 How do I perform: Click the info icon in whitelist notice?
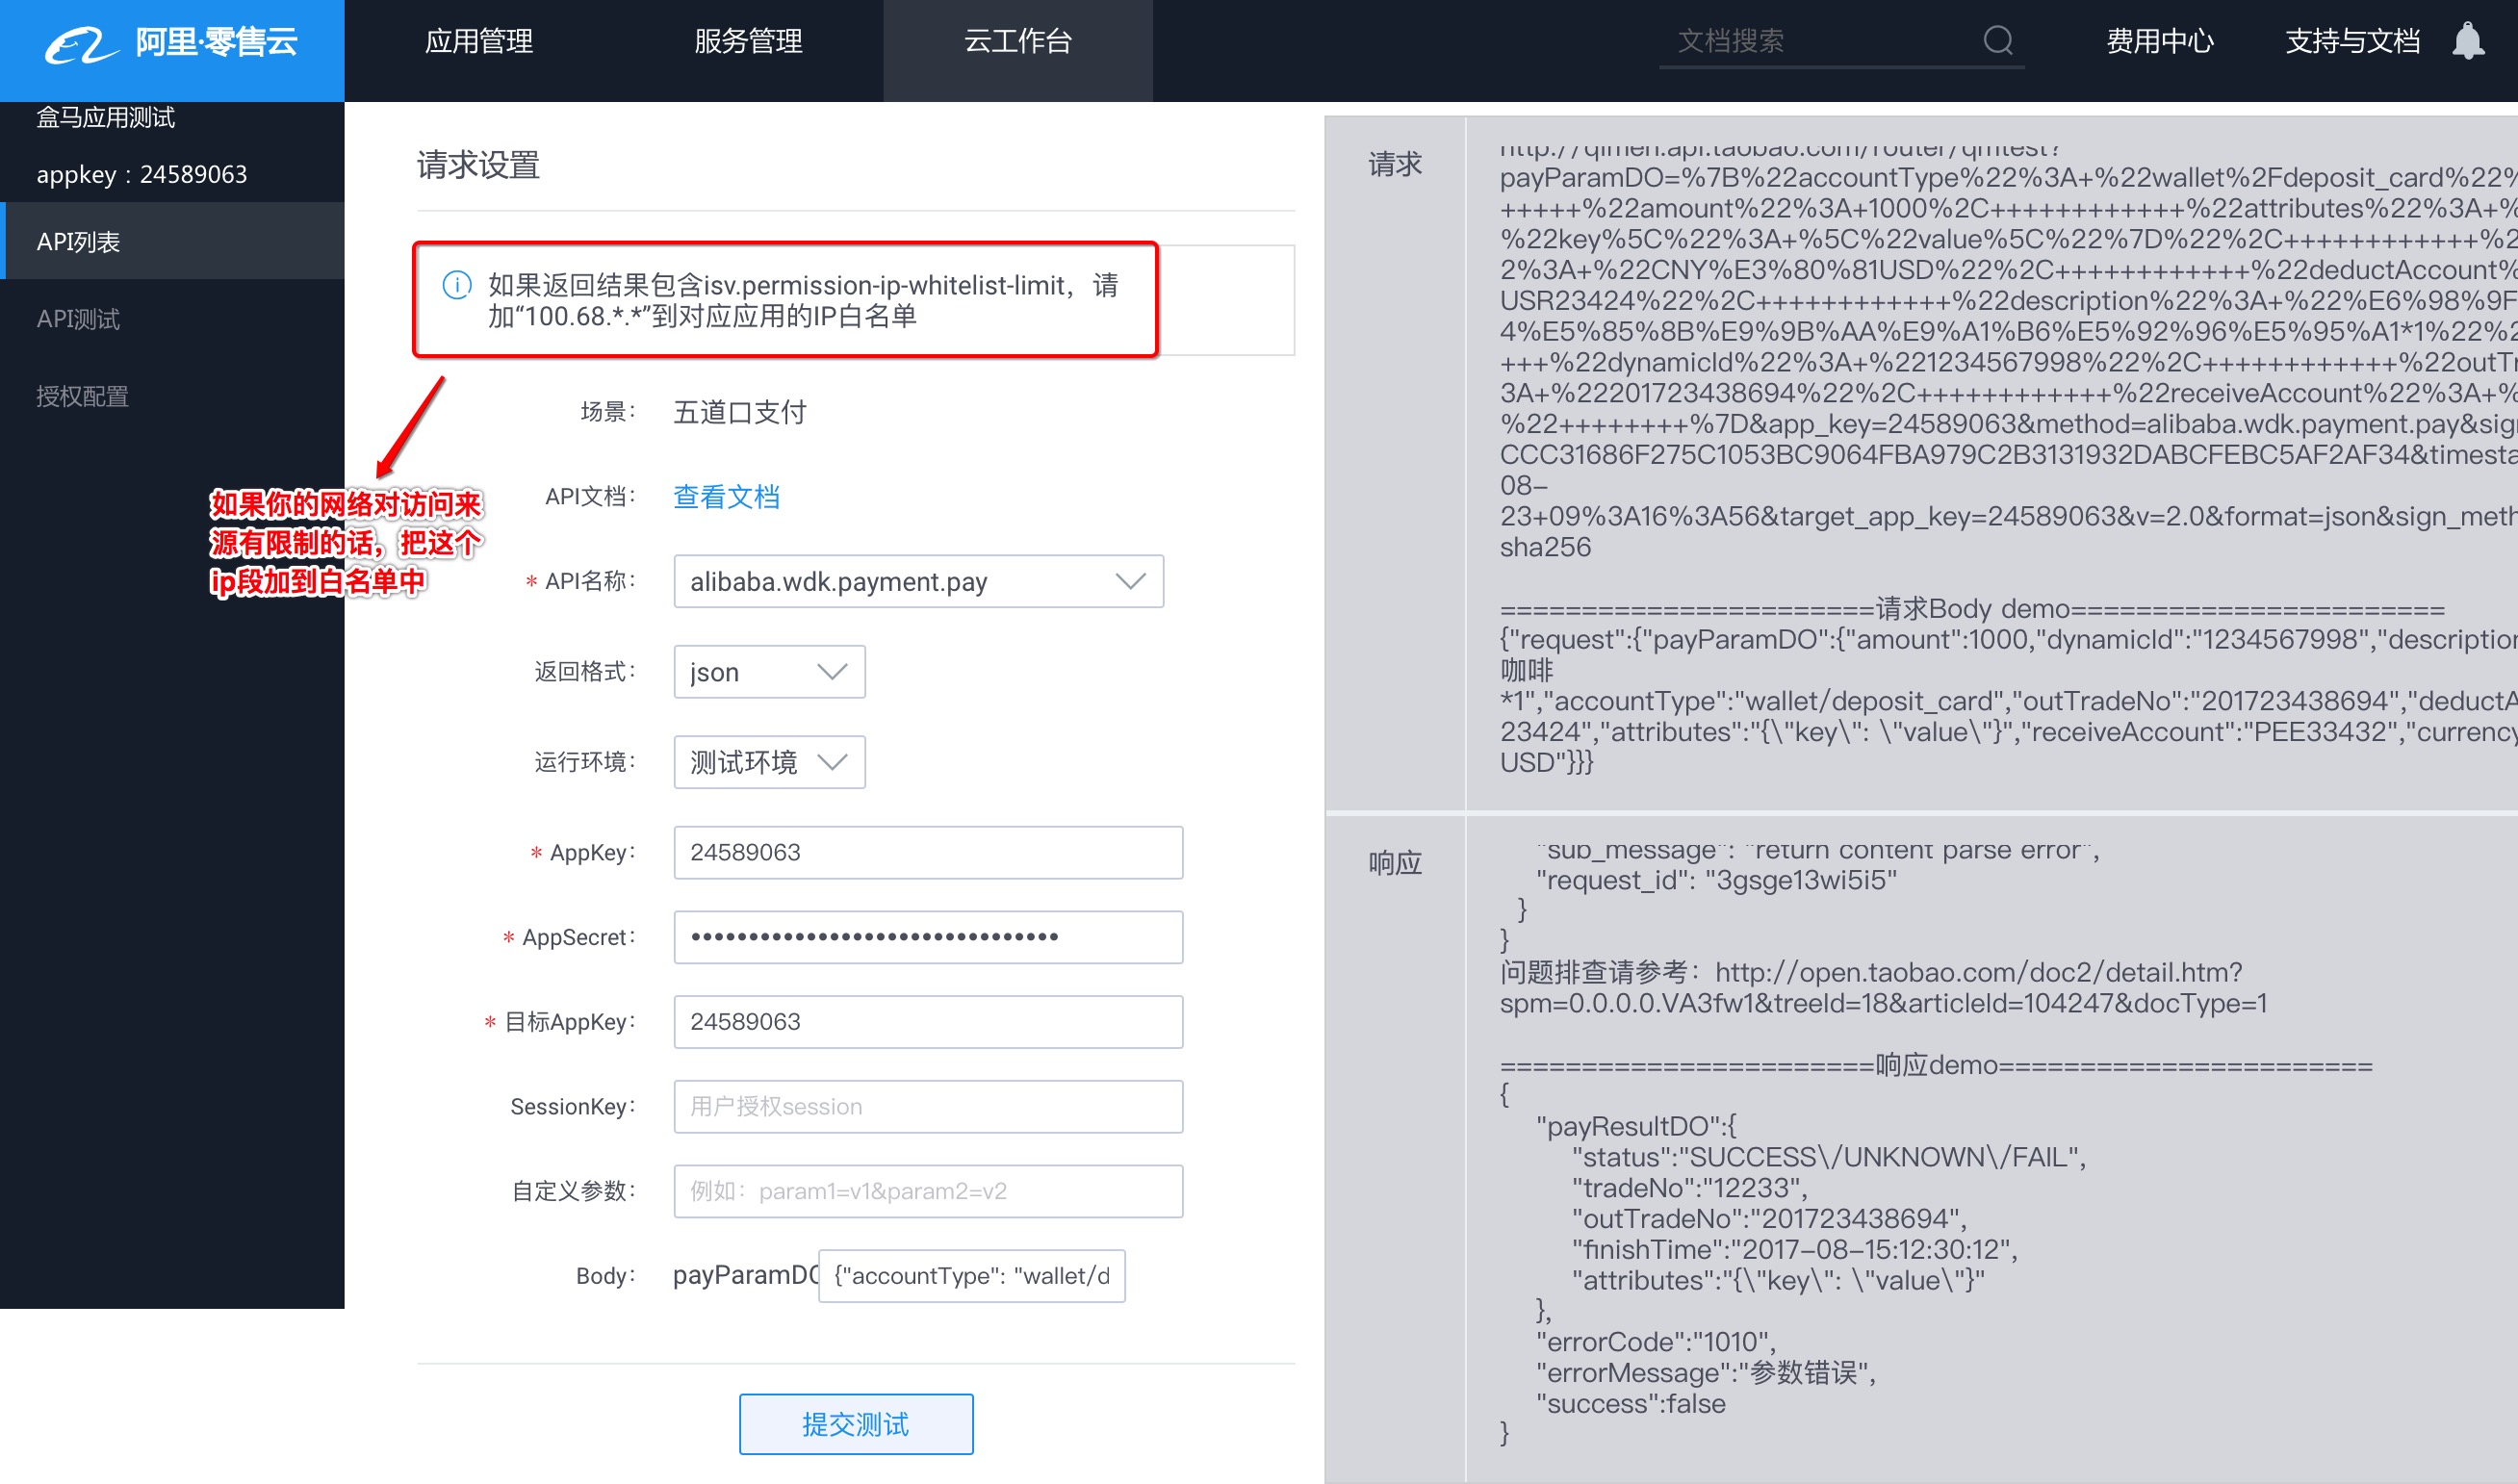click(456, 285)
